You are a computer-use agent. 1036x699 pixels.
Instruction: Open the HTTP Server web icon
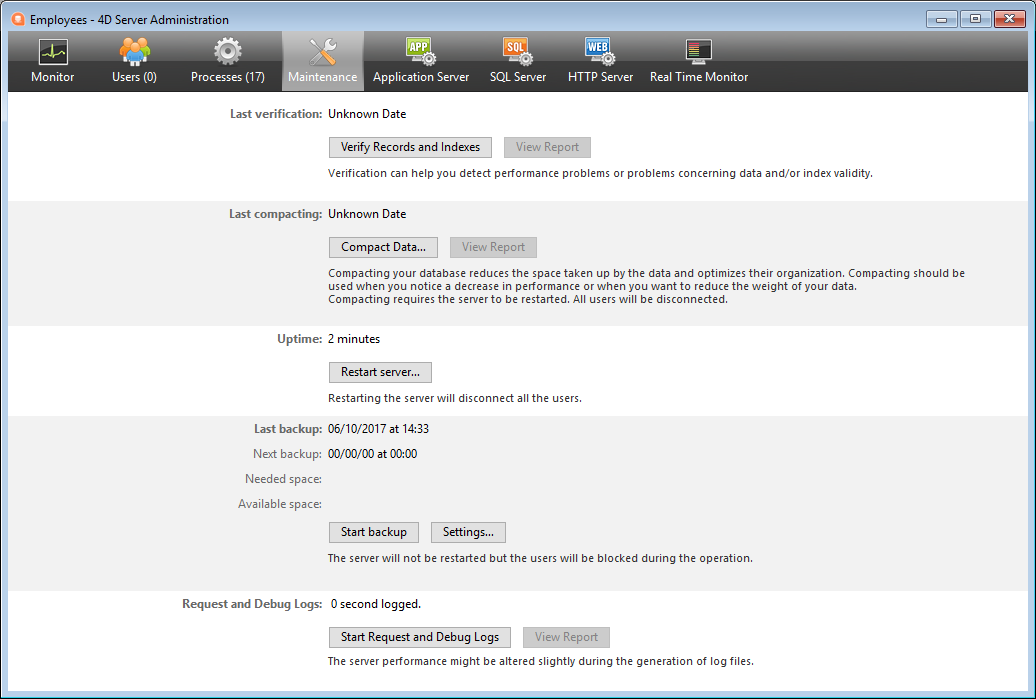[600, 51]
